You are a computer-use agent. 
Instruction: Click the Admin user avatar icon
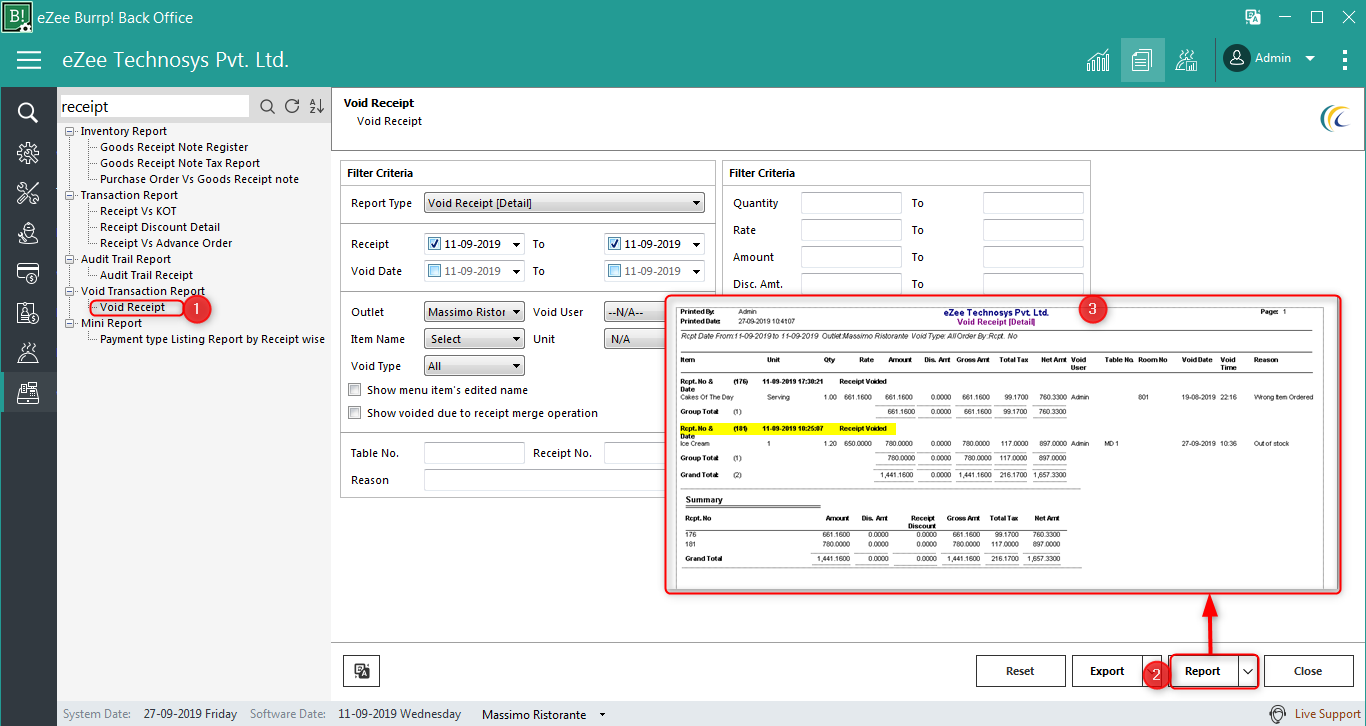[x=1237, y=59]
